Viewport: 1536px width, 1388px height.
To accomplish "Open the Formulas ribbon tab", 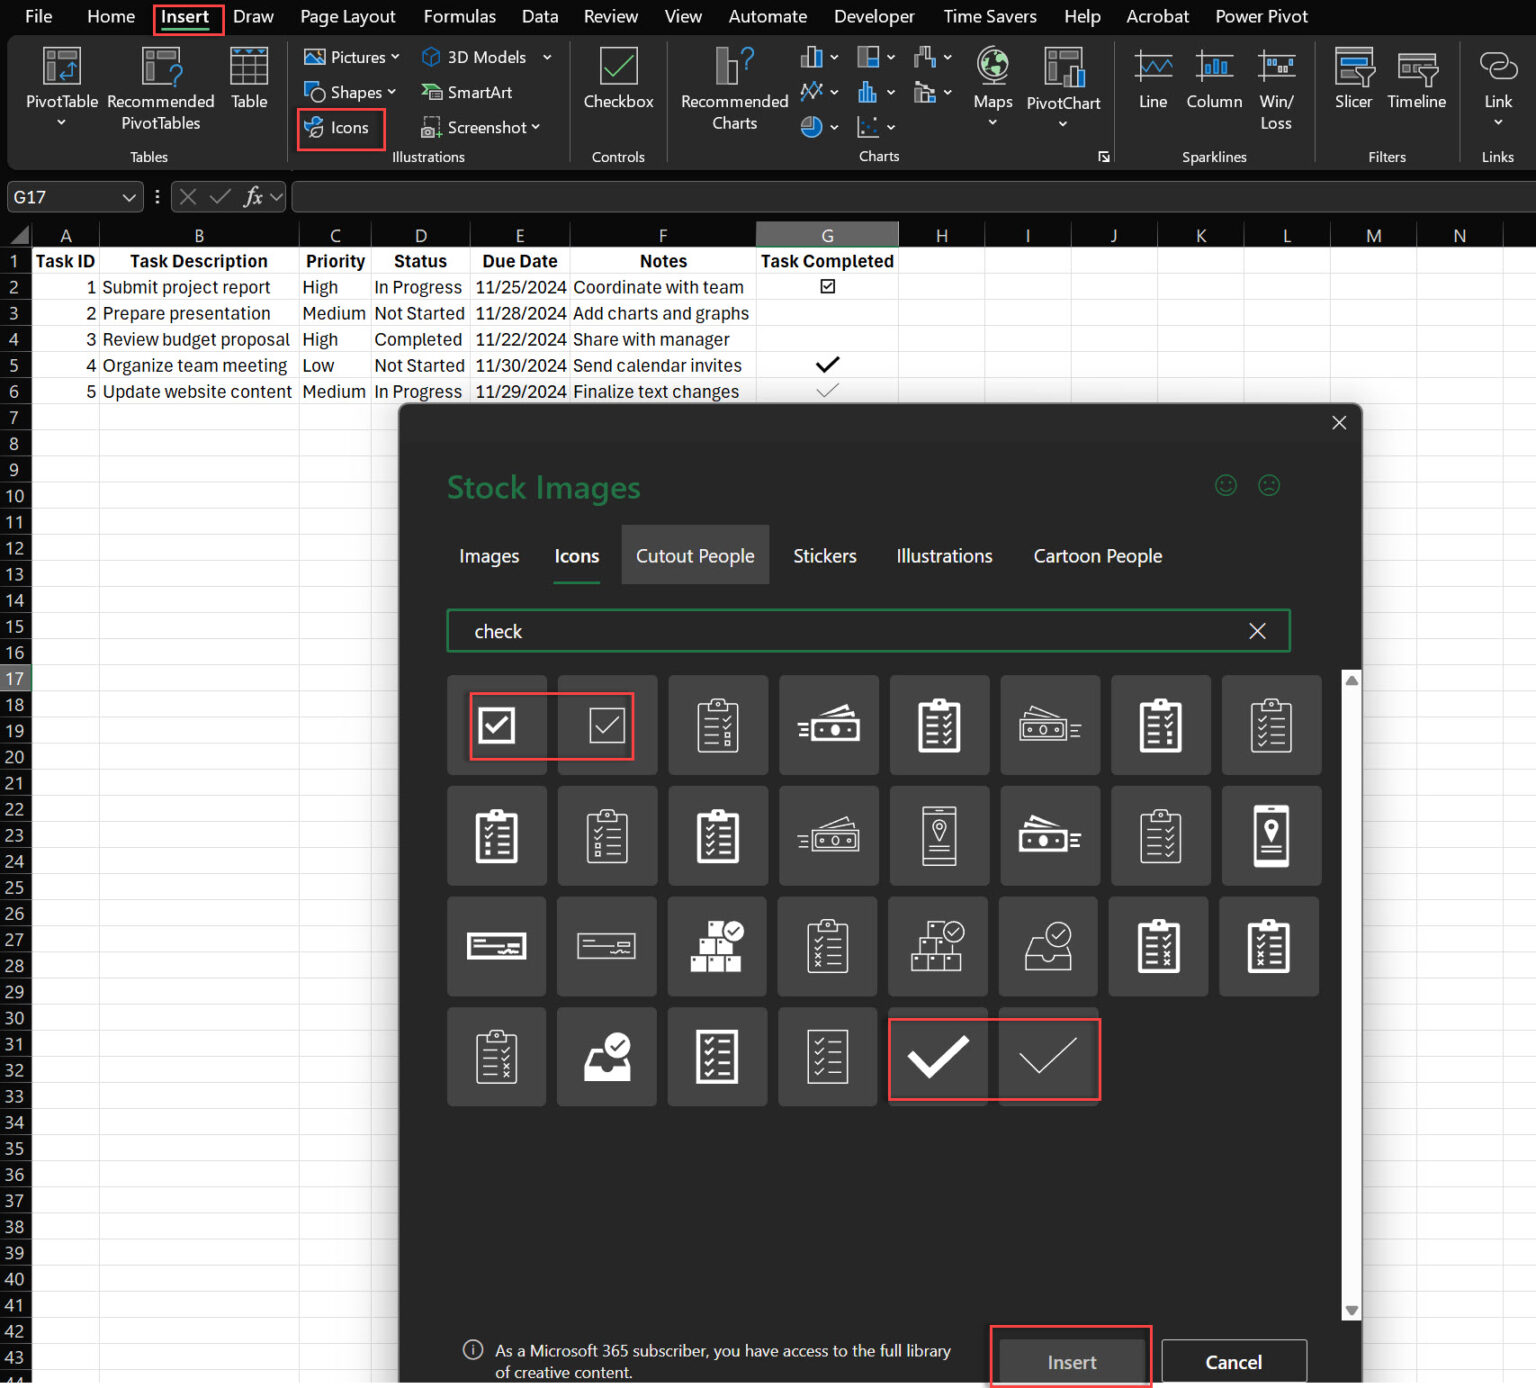I will click(x=459, y=16).
